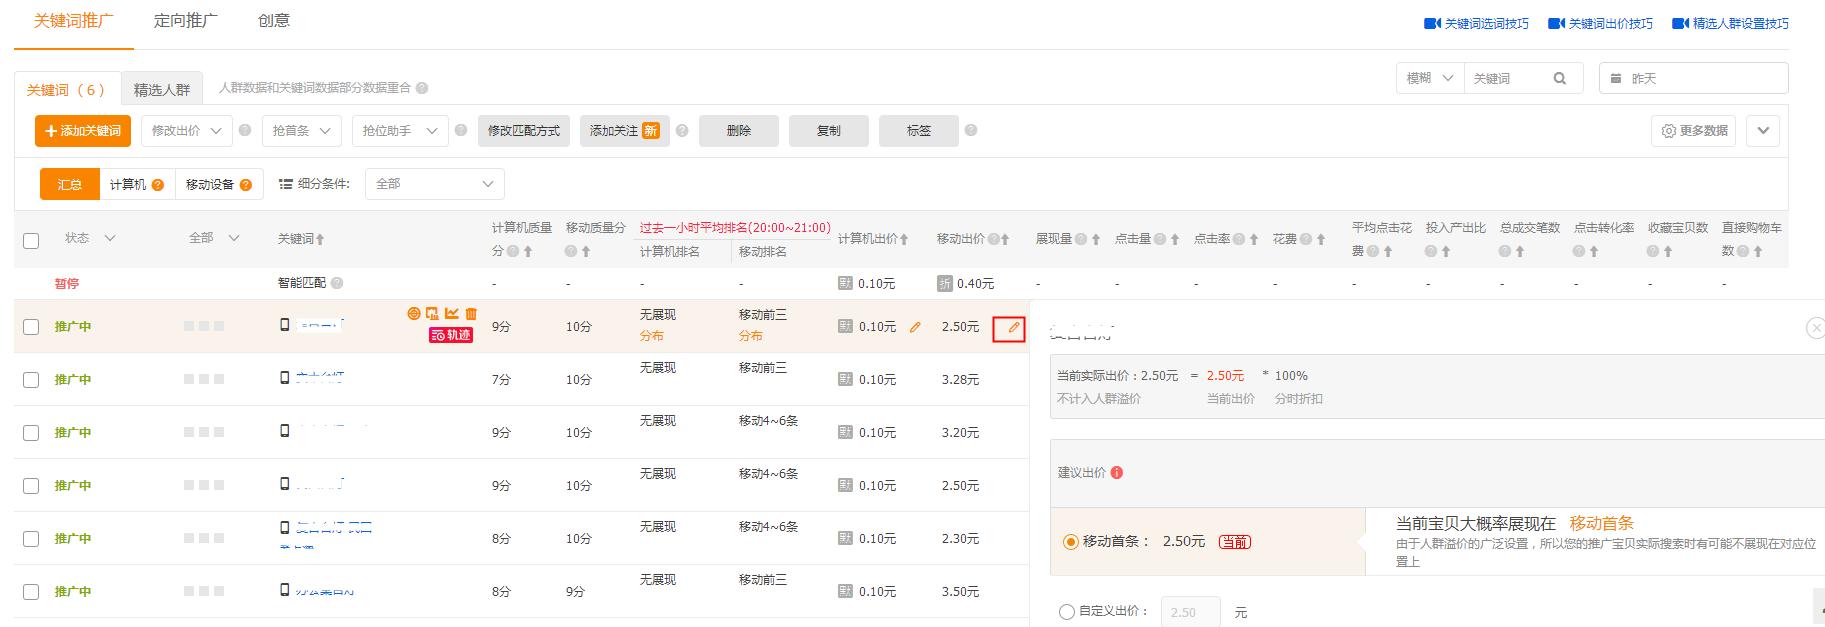Select 计算机 view tab
Screen dimensions: 1825x627
137,184
